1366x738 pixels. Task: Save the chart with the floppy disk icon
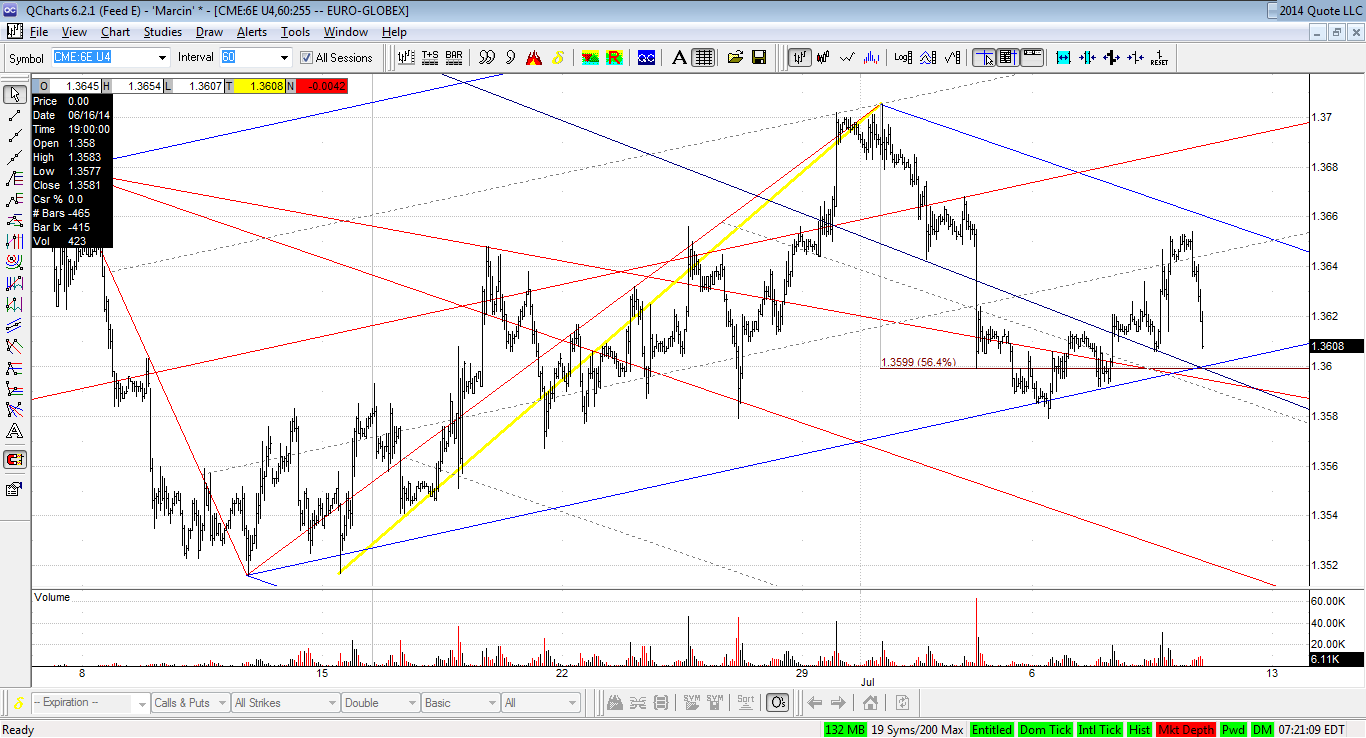759,57
